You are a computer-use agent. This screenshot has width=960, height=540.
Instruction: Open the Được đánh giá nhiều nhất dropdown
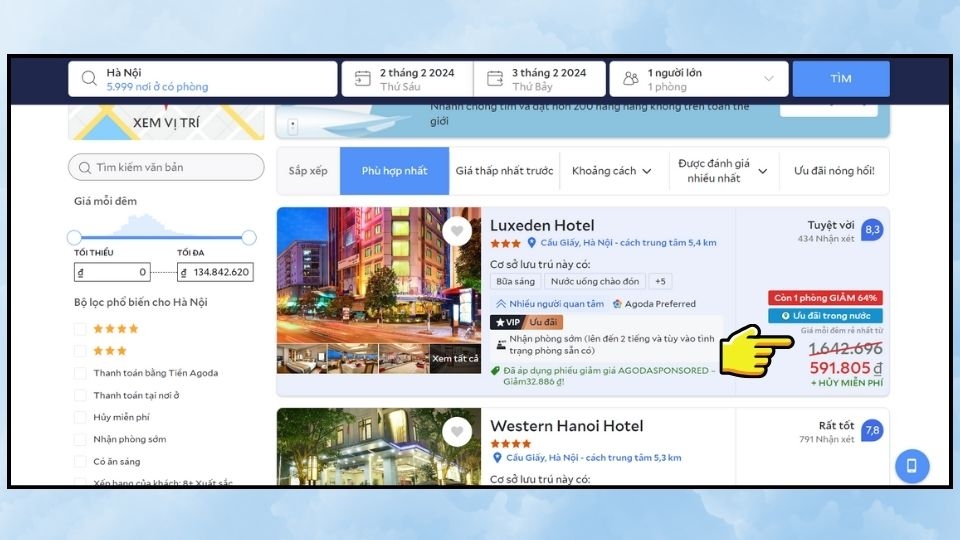pyautogui.click(x=722, y=171)
